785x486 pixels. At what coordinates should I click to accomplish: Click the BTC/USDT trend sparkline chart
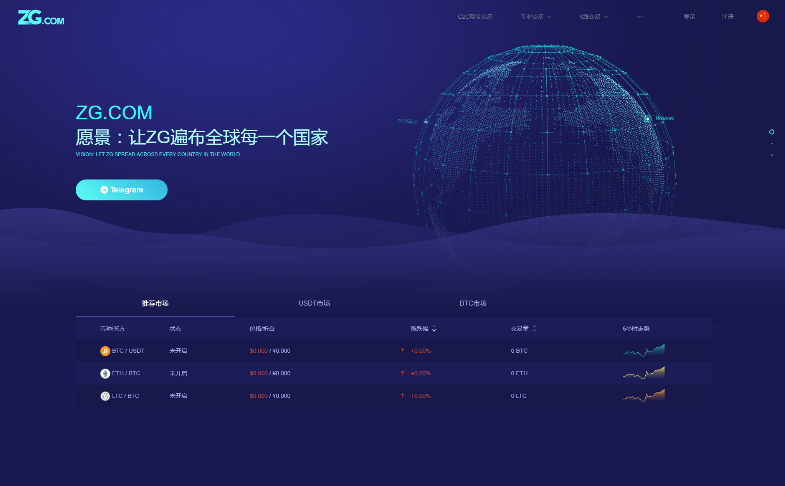coord(644,350)
